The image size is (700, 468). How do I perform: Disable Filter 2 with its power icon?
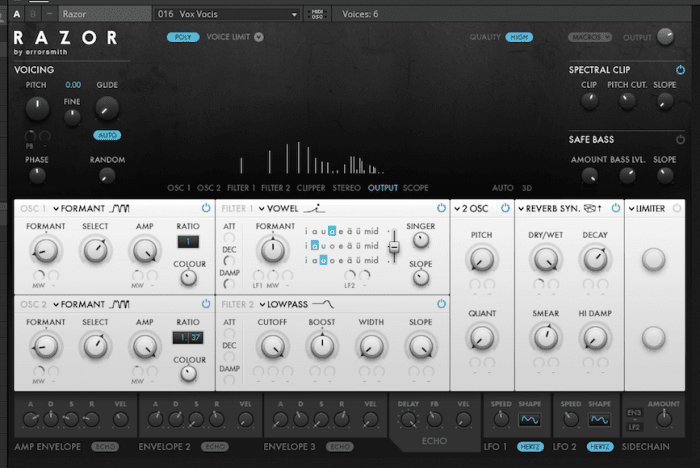click(x=441, y=304)
